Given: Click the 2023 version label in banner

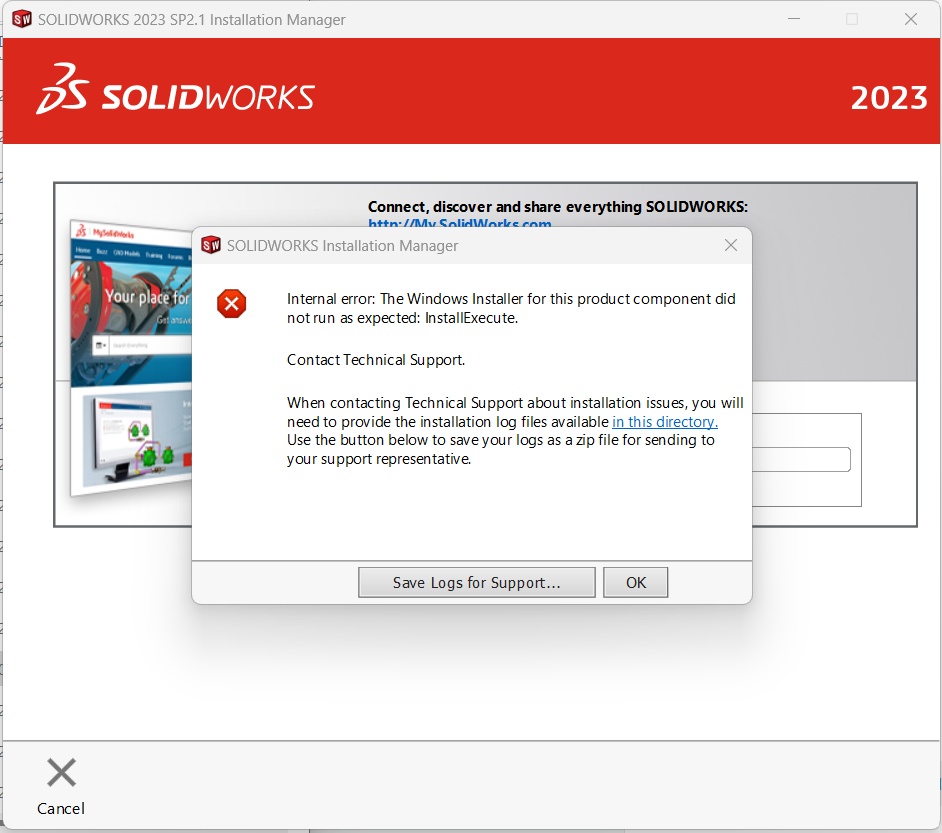Looking at the screenshot, I should pos(889,98).
